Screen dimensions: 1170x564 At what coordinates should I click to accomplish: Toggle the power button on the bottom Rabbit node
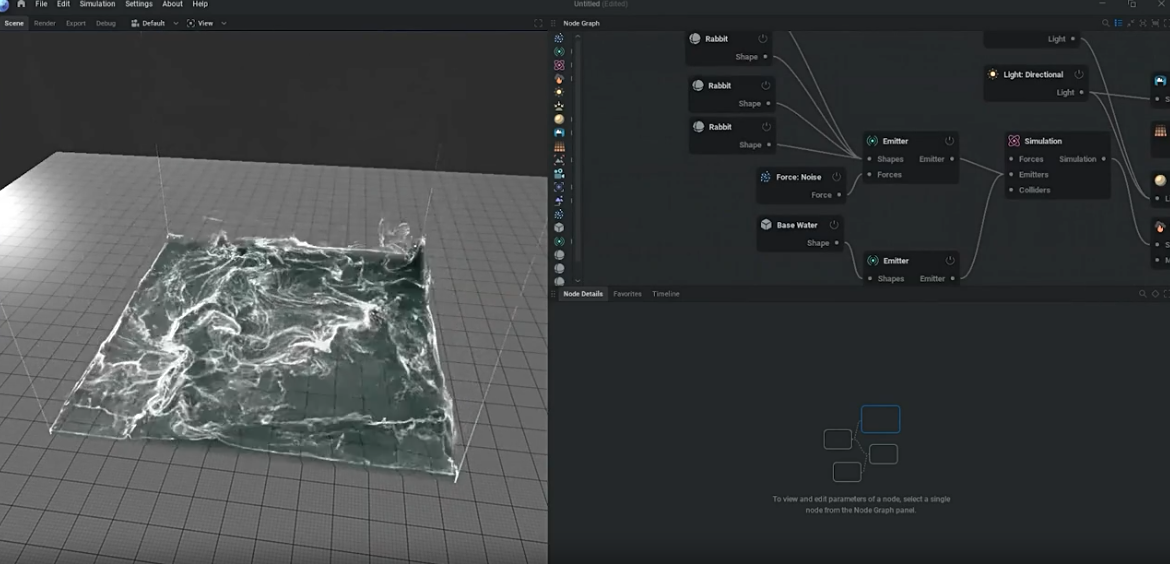tap(766, 127)
